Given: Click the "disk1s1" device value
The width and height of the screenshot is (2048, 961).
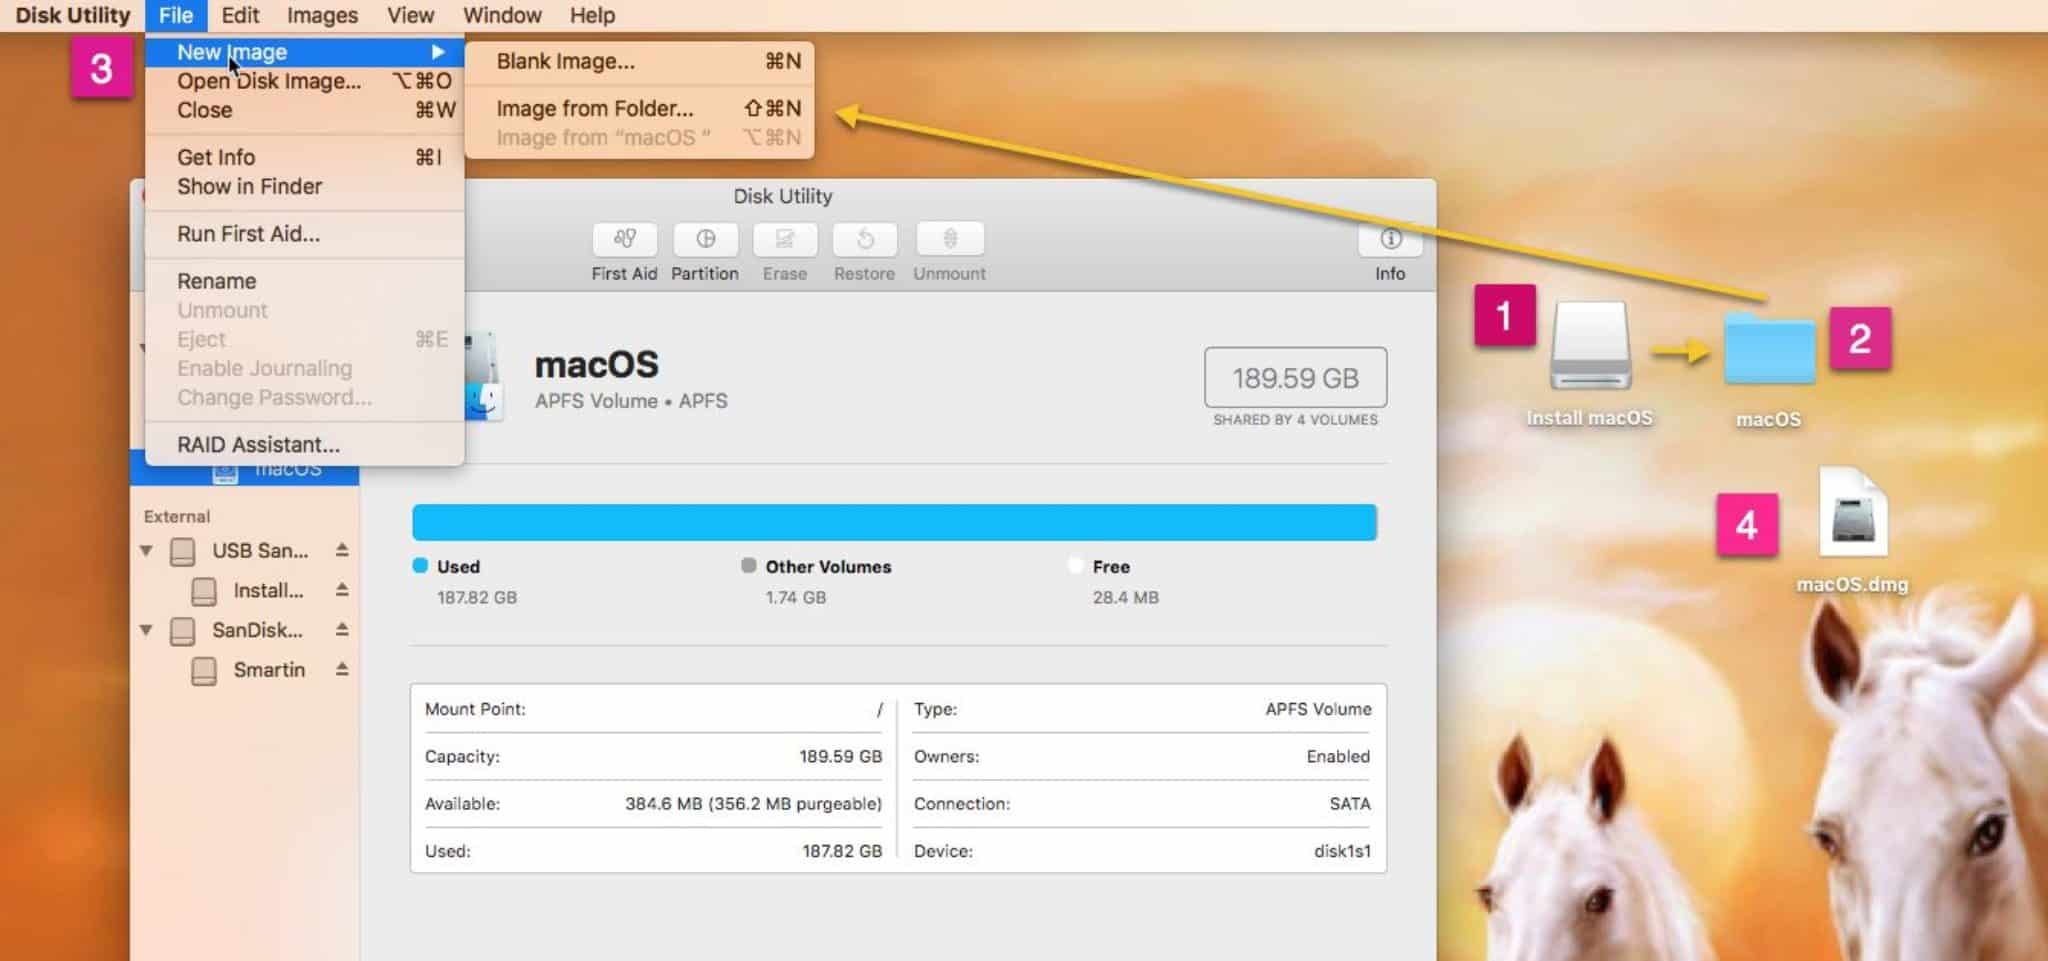Looking at the screenshot, I should click(x=1342, y=851).
